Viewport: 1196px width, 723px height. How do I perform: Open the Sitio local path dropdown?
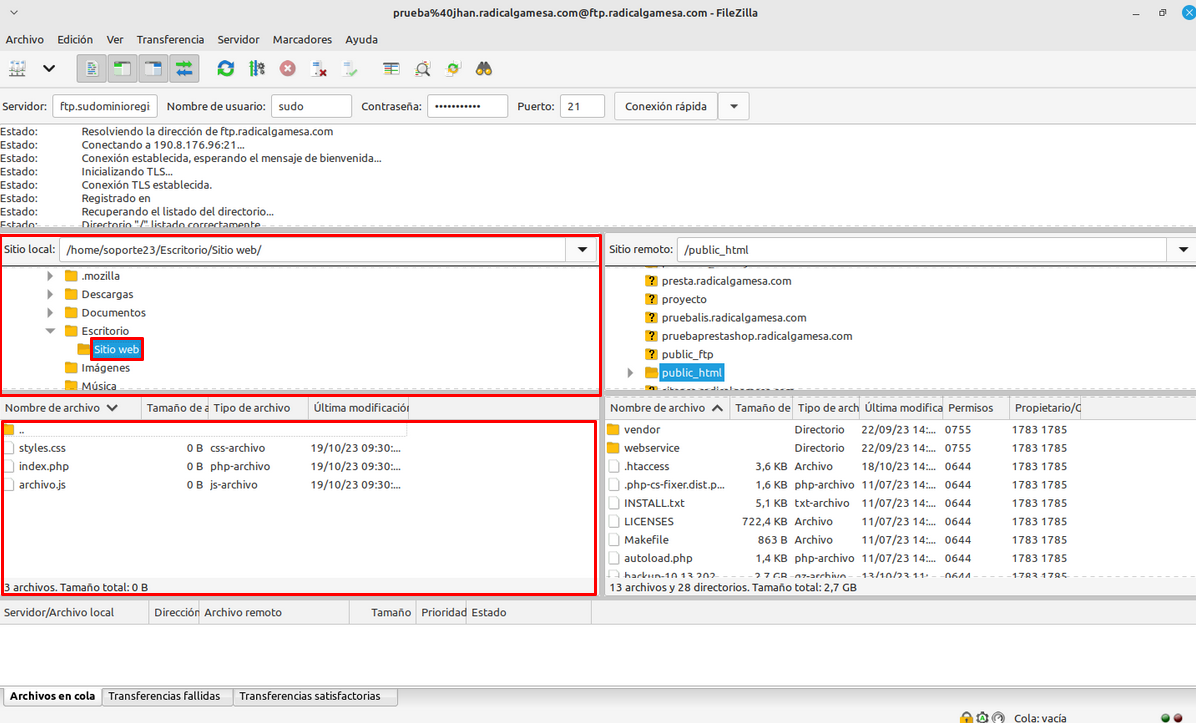coord(582,249)
